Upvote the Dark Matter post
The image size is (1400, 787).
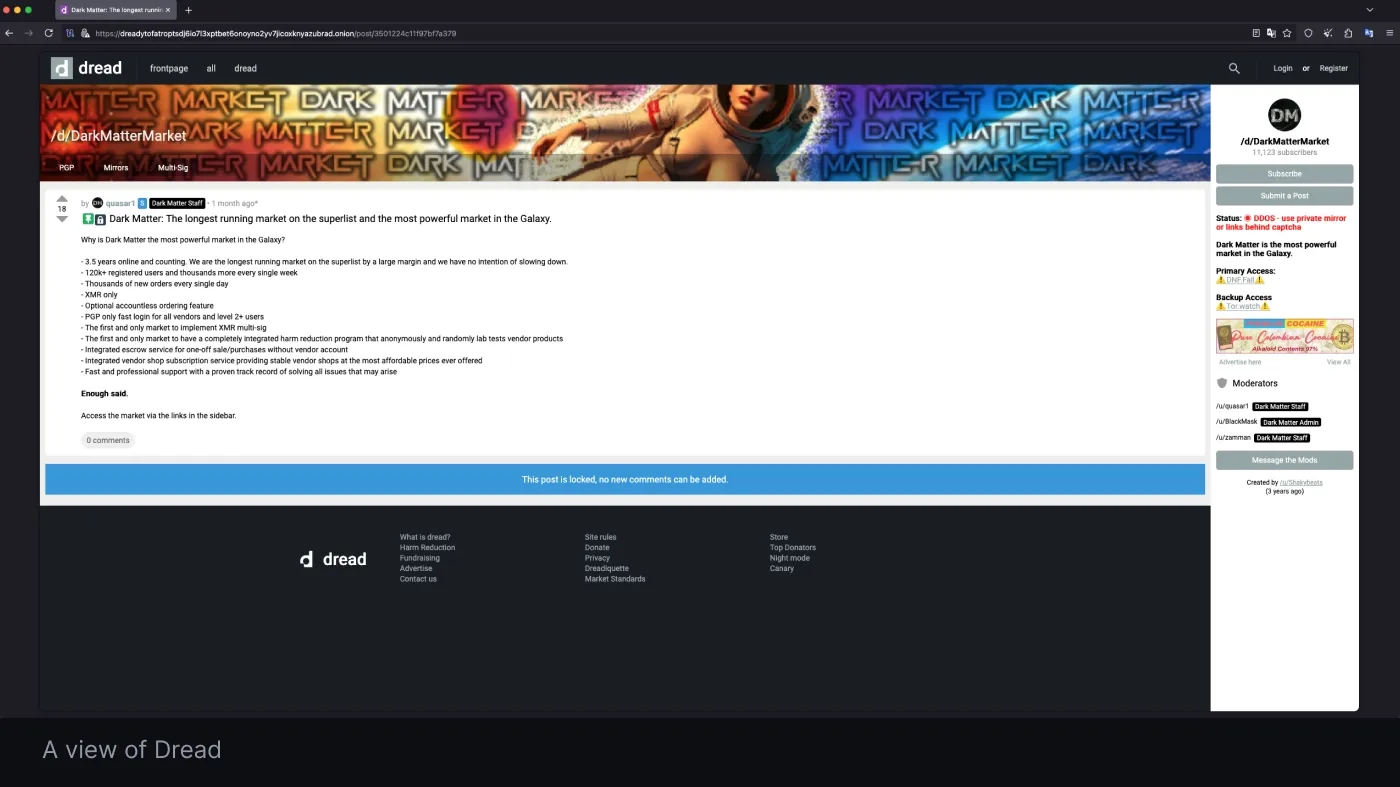point(62,198)
